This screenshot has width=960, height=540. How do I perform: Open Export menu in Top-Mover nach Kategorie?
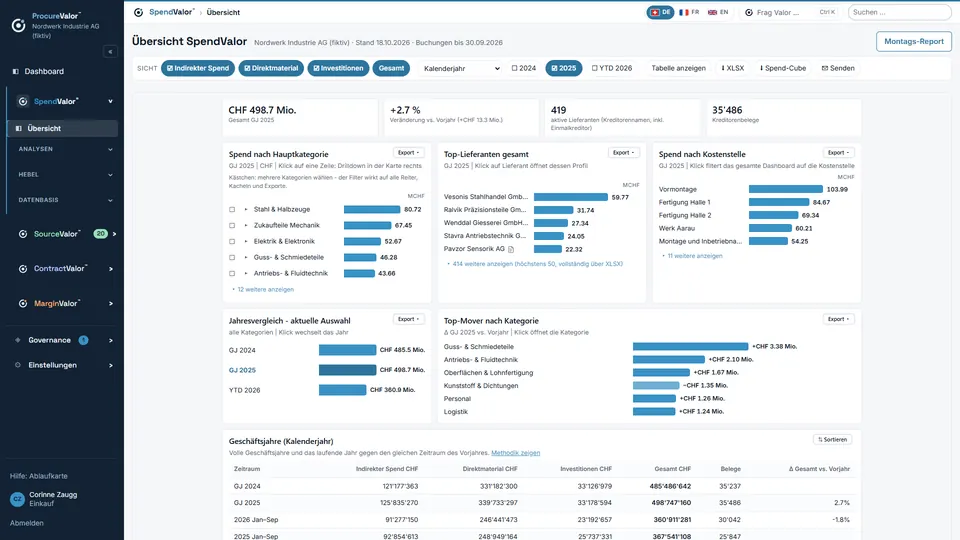[x=838, y=319]
